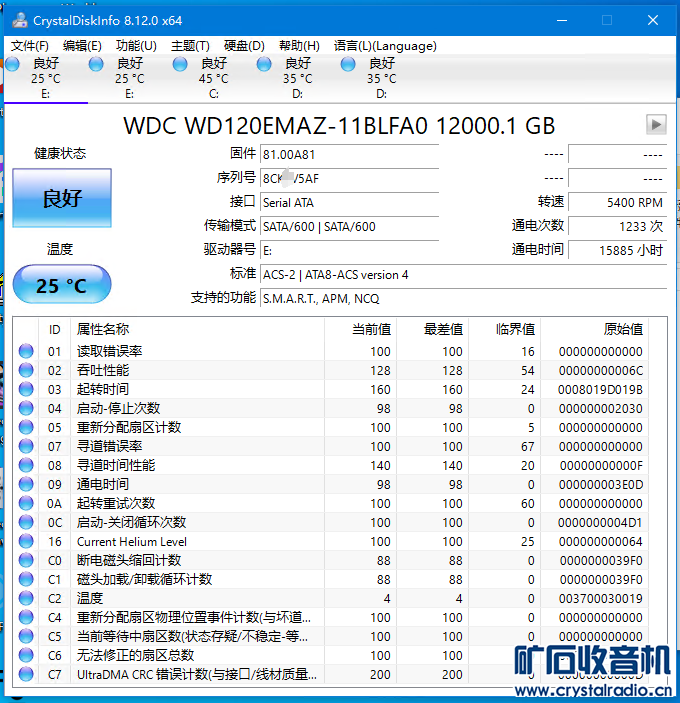Select raw value 003700030019

(x=601, y=599)
